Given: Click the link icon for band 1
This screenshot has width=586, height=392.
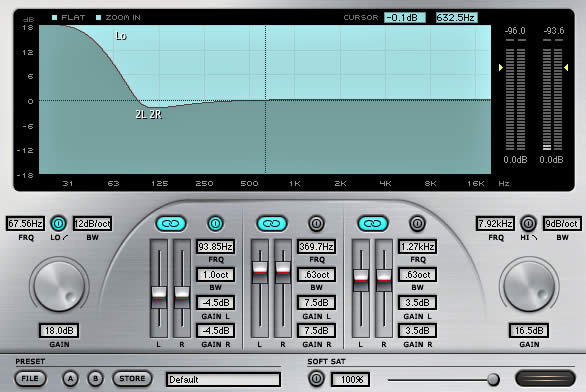Looking at the screenshot, I should (x=171, y=223).
